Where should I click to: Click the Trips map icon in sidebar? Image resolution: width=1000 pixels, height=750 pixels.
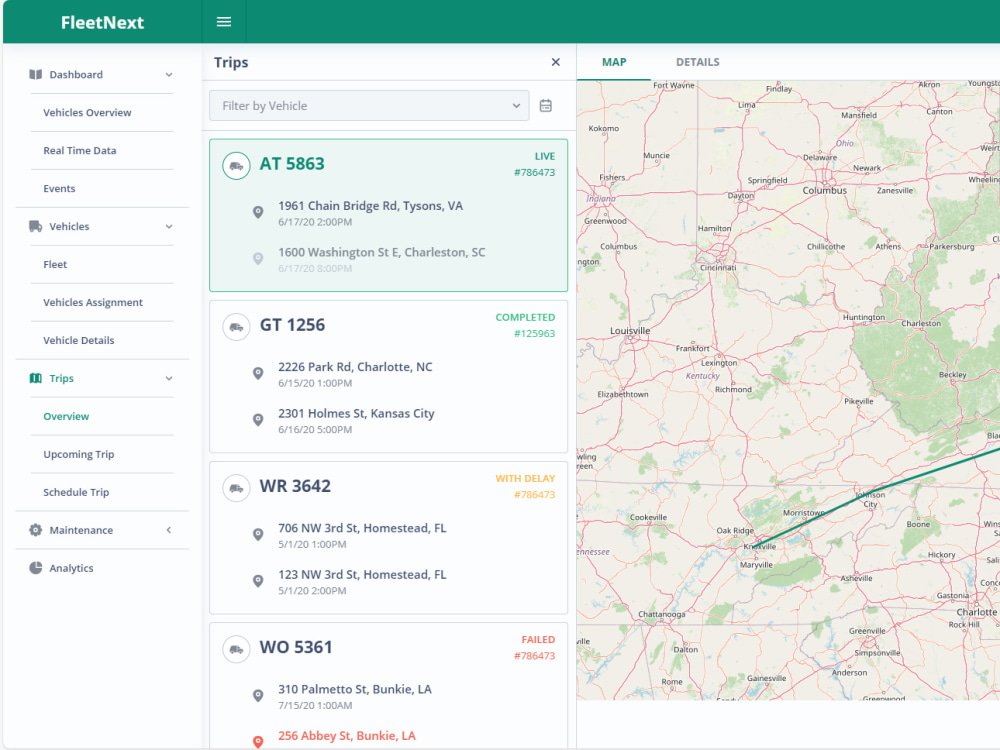tap(36, 378)
